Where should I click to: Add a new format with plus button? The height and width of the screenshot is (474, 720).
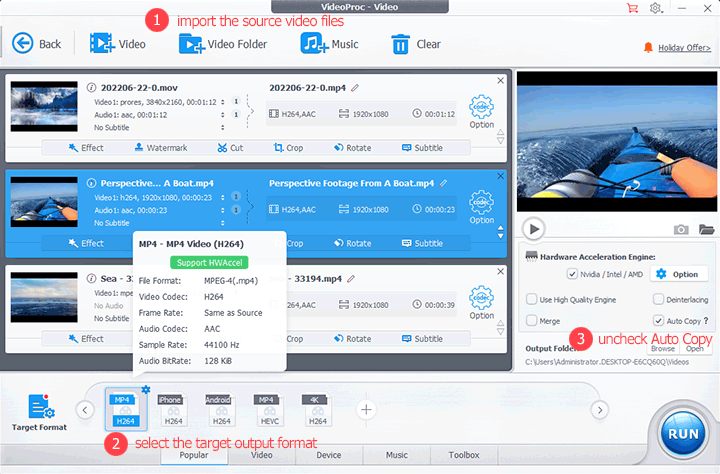pos(366,409)
